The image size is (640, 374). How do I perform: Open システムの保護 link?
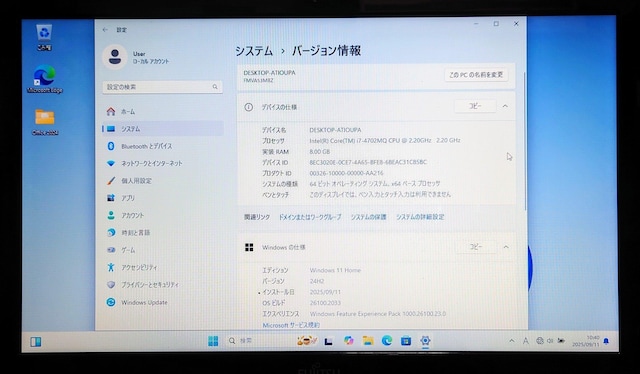point(369,217)
